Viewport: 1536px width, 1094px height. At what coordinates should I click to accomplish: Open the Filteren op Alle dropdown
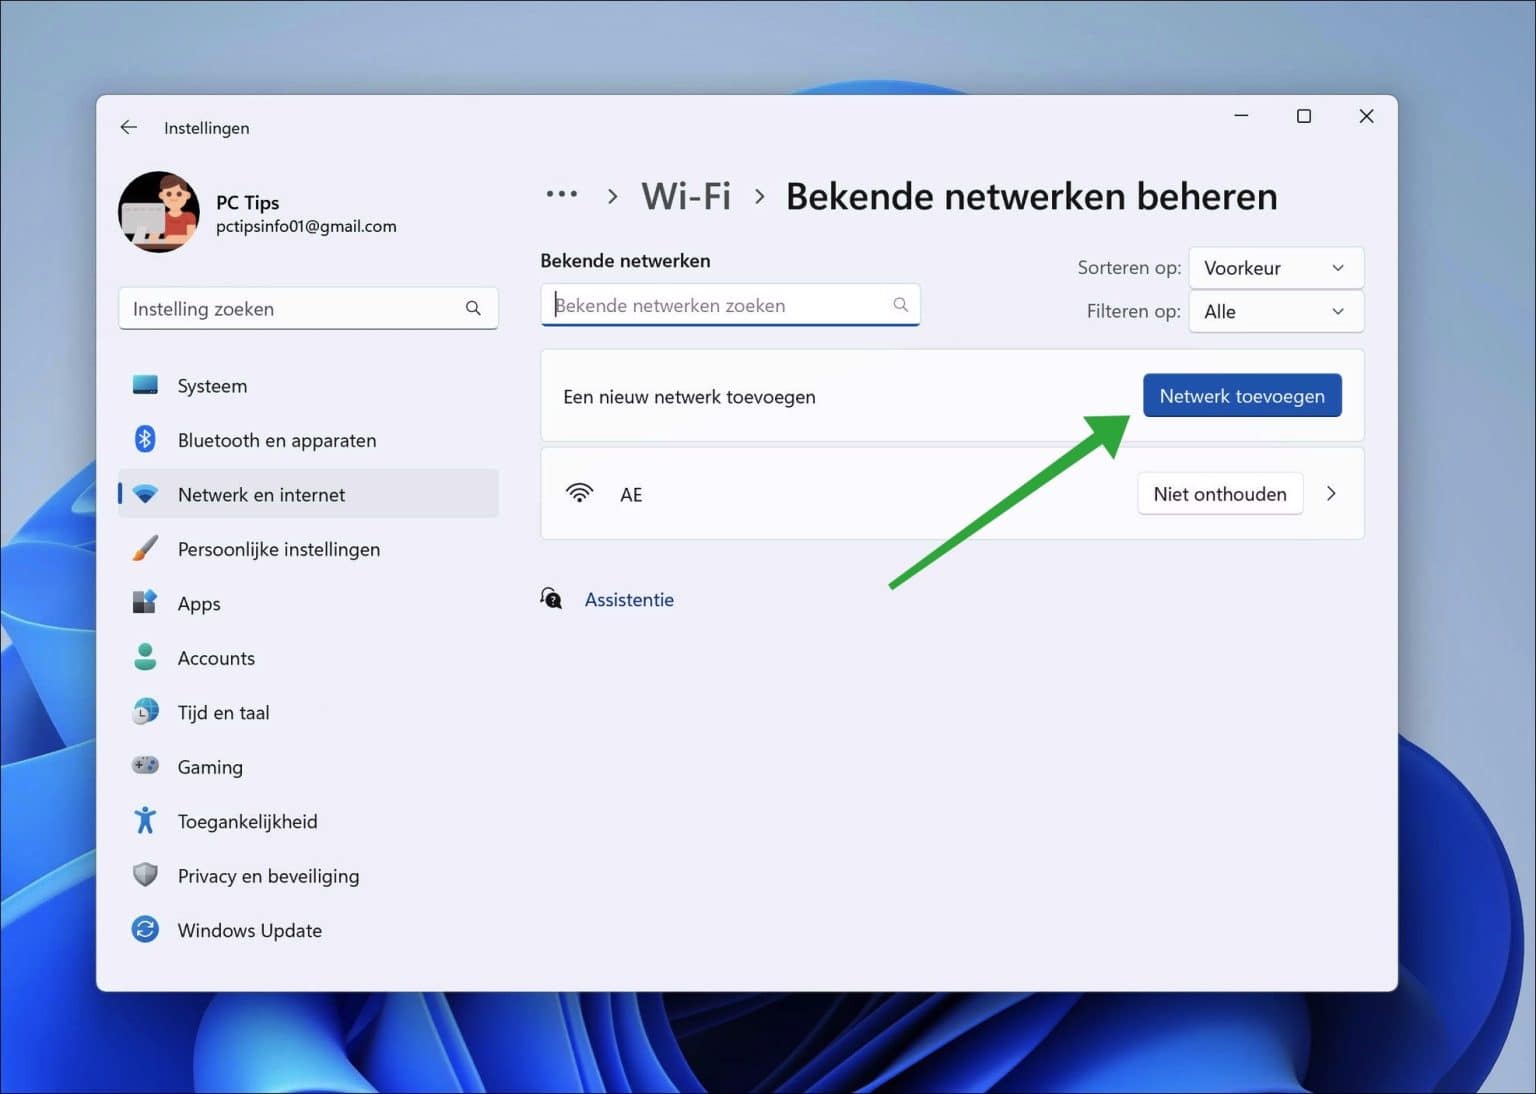pos(1276,311)
